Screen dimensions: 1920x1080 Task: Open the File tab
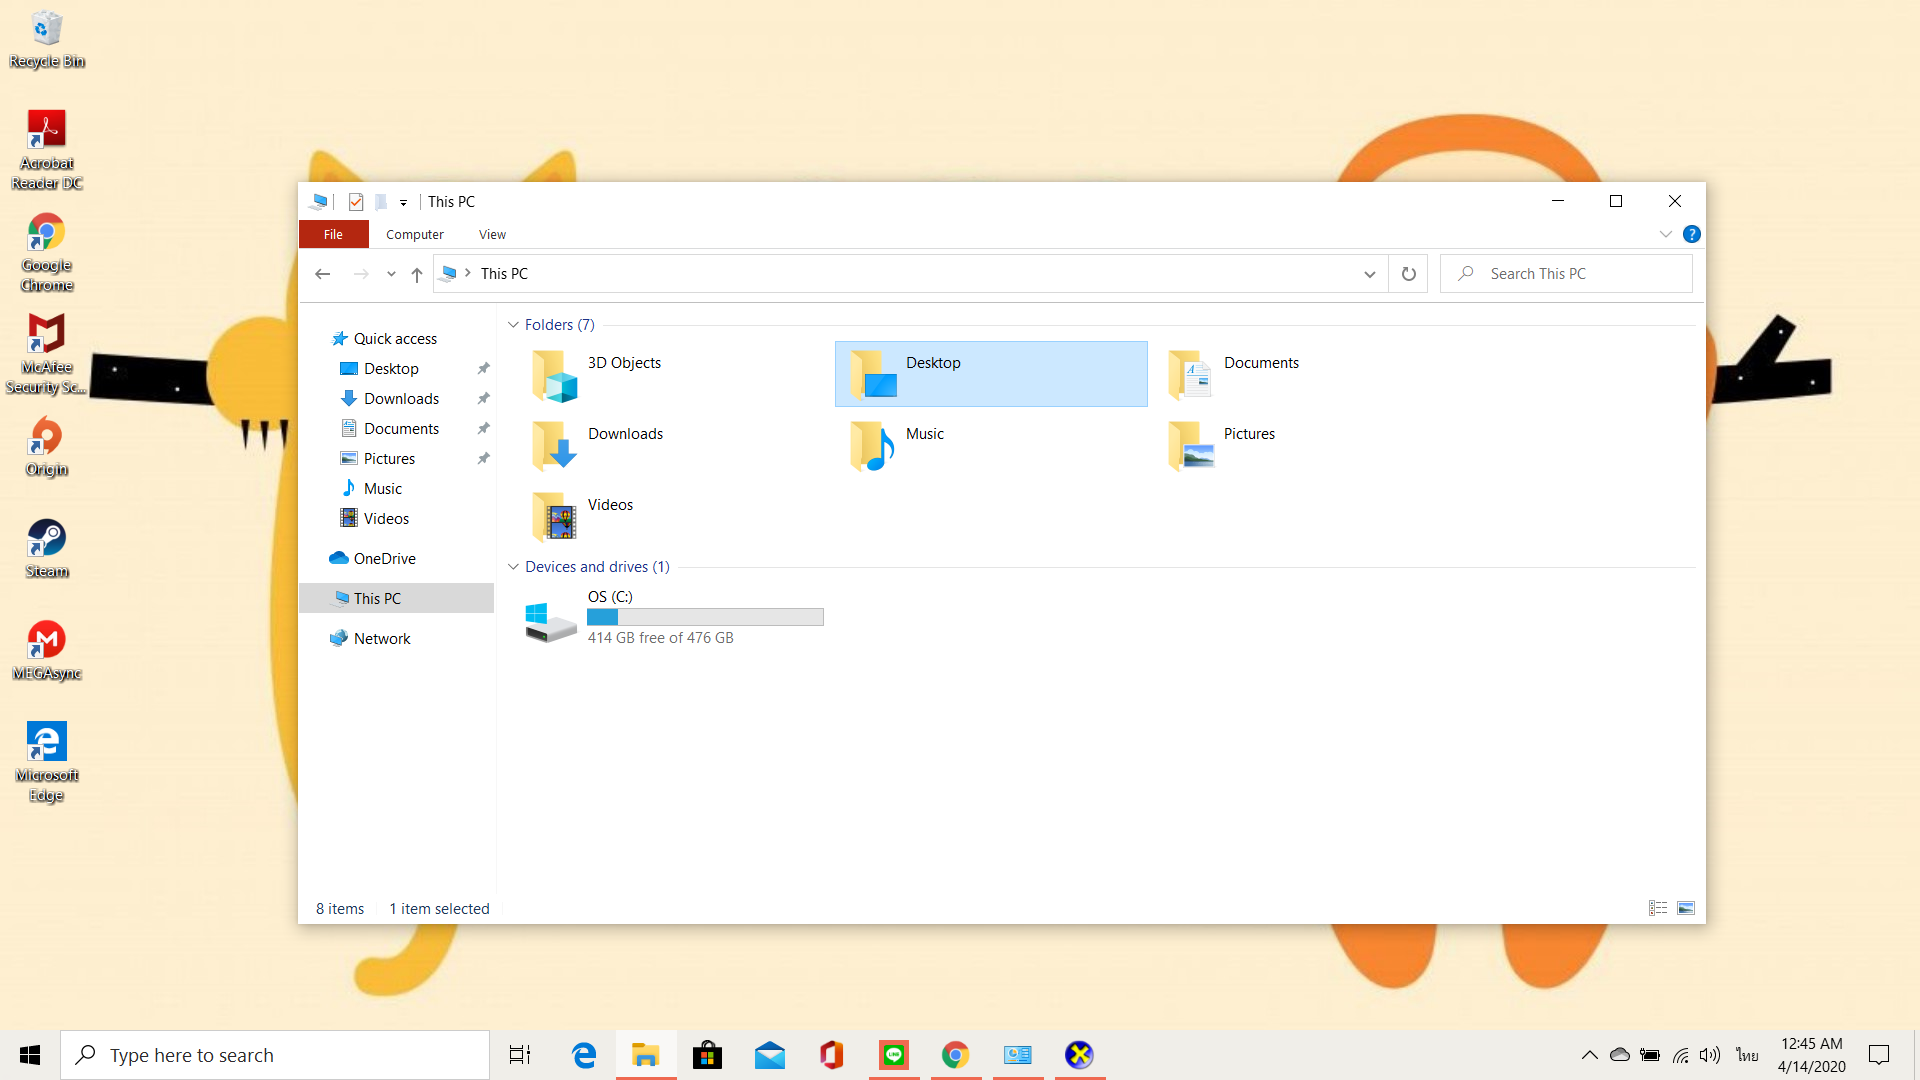tap(333, 234)
